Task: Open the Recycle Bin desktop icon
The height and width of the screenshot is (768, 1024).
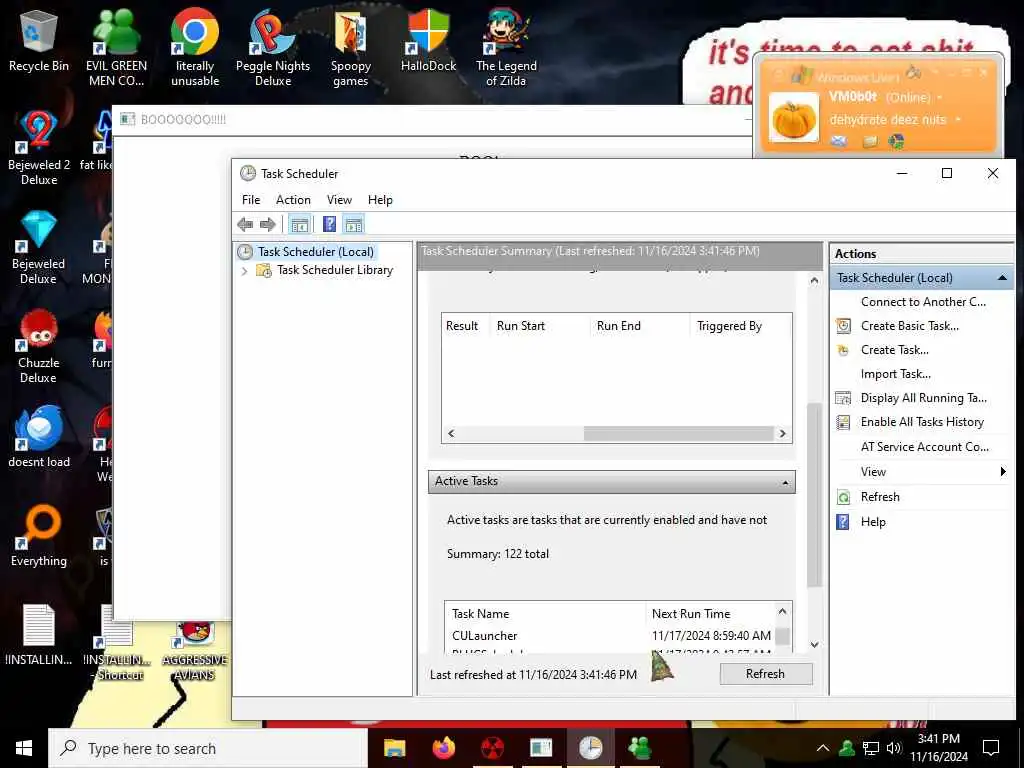Action: (39, 41)
